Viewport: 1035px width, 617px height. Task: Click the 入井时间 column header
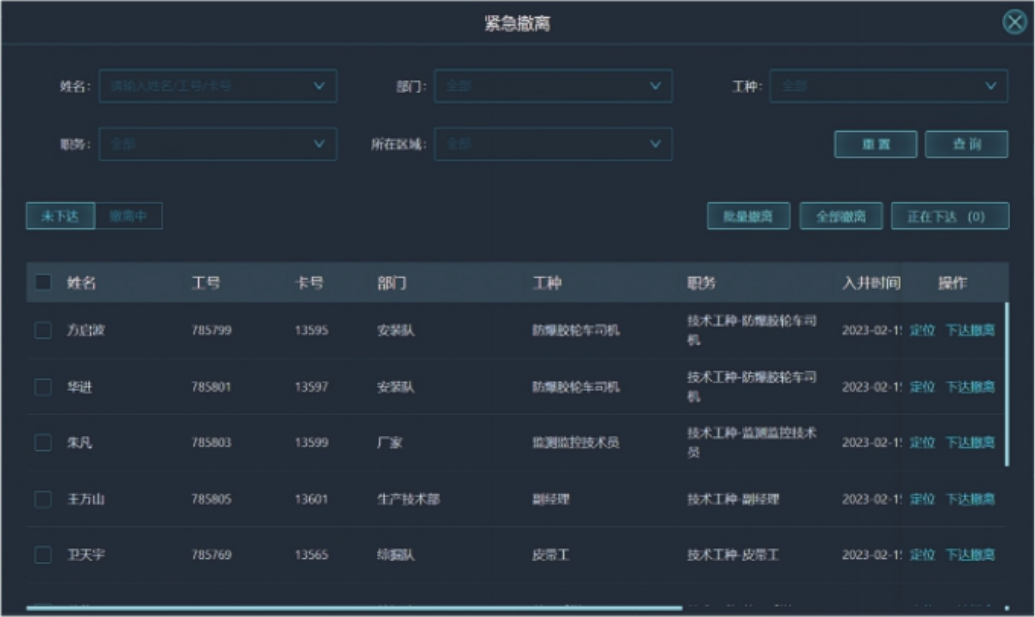pyautogui.click(x=871, y=282)
